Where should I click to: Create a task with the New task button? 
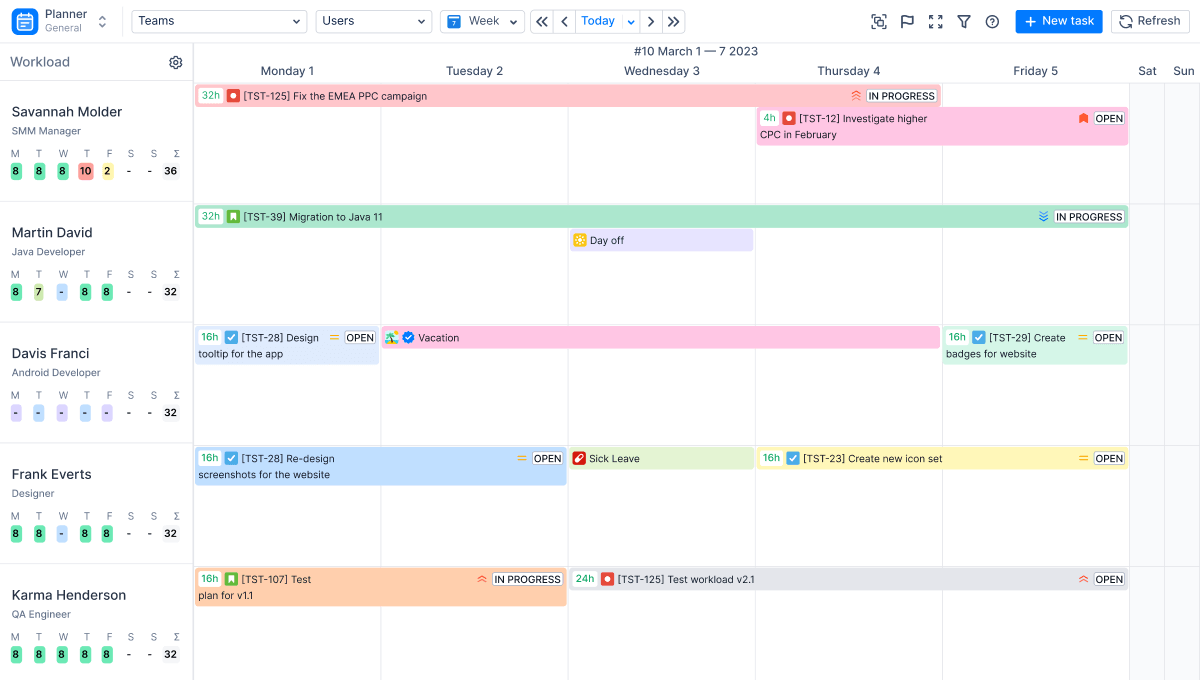(x=1058, y=20)
